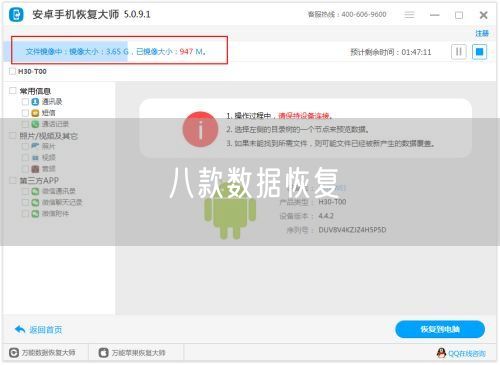Click the call records phone icon
Screen dimensions: 500x365
[x=35, y=124]
